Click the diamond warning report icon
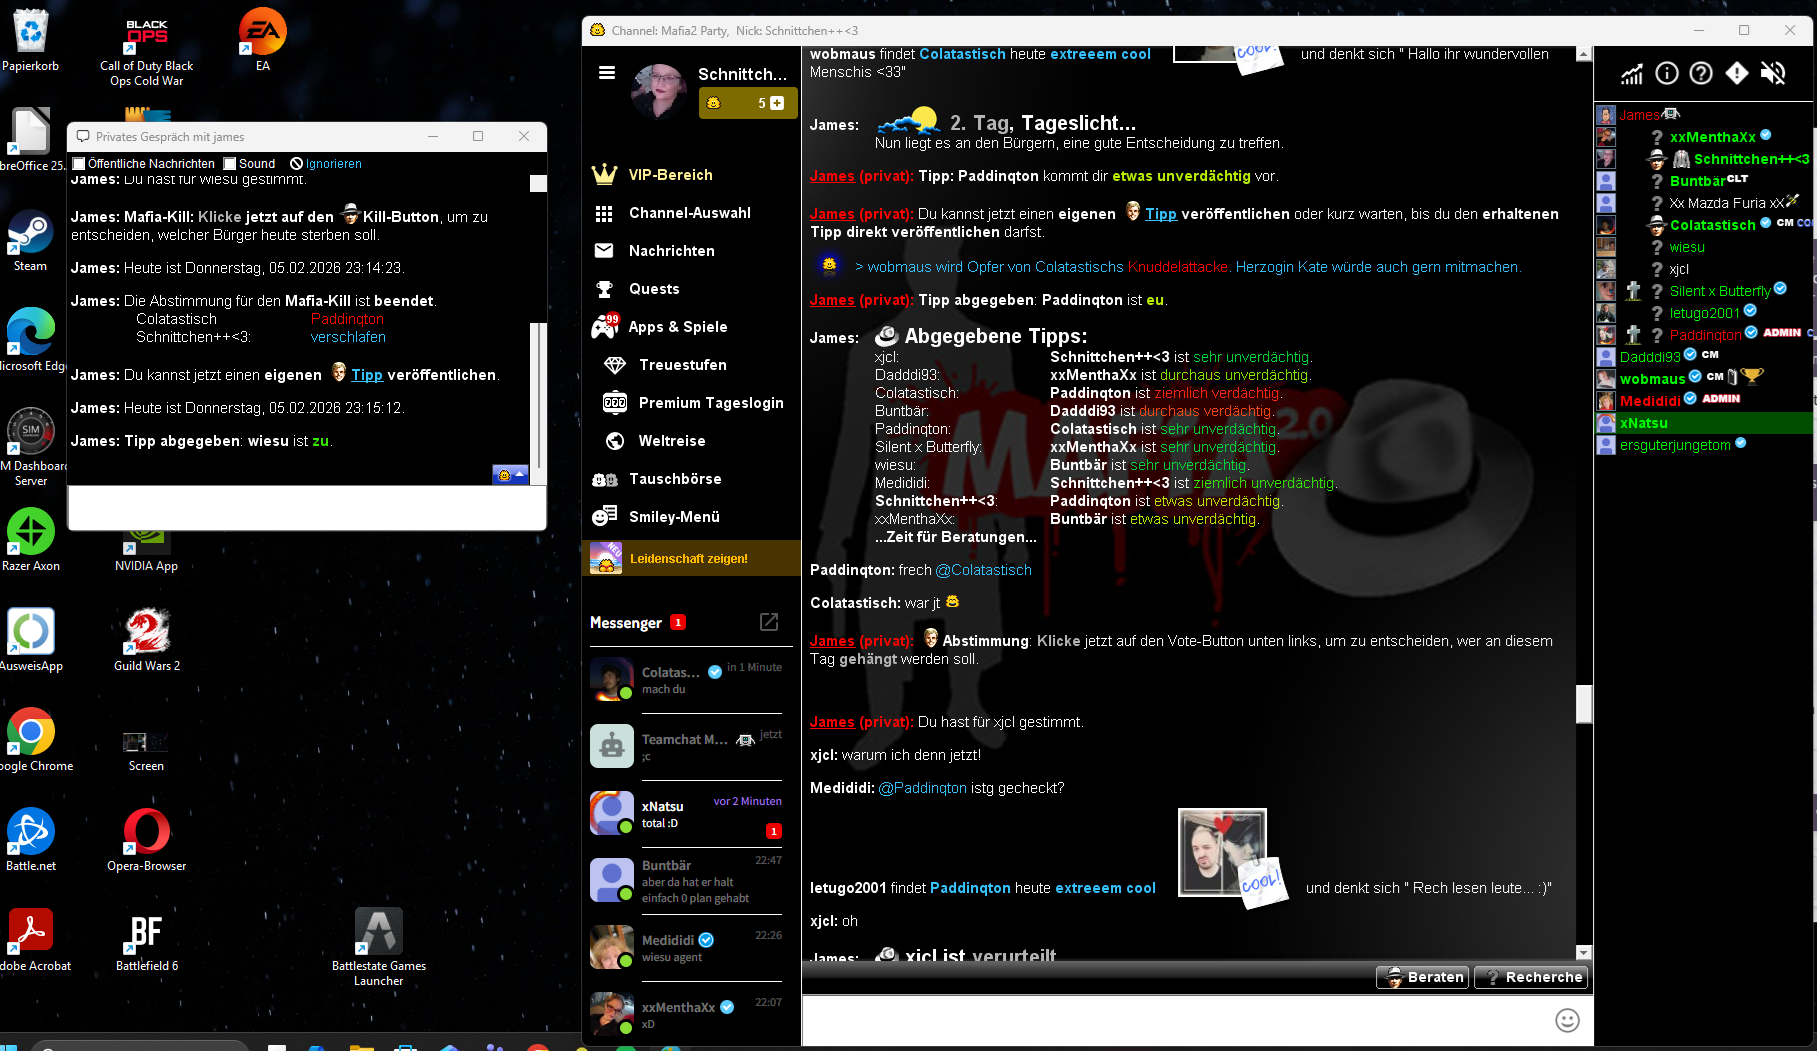This screenshot has width=1817, height=1051. pyautogui.click(x=1737, y=73)
